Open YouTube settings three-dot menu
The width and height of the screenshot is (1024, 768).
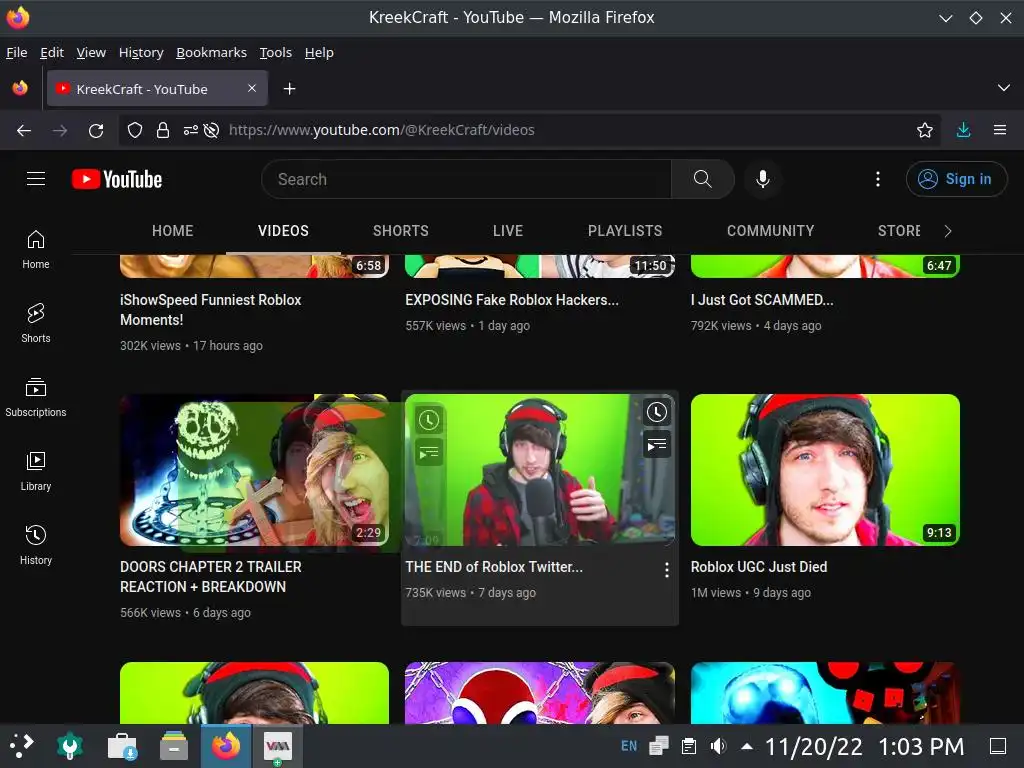click(x=878, y=179)
